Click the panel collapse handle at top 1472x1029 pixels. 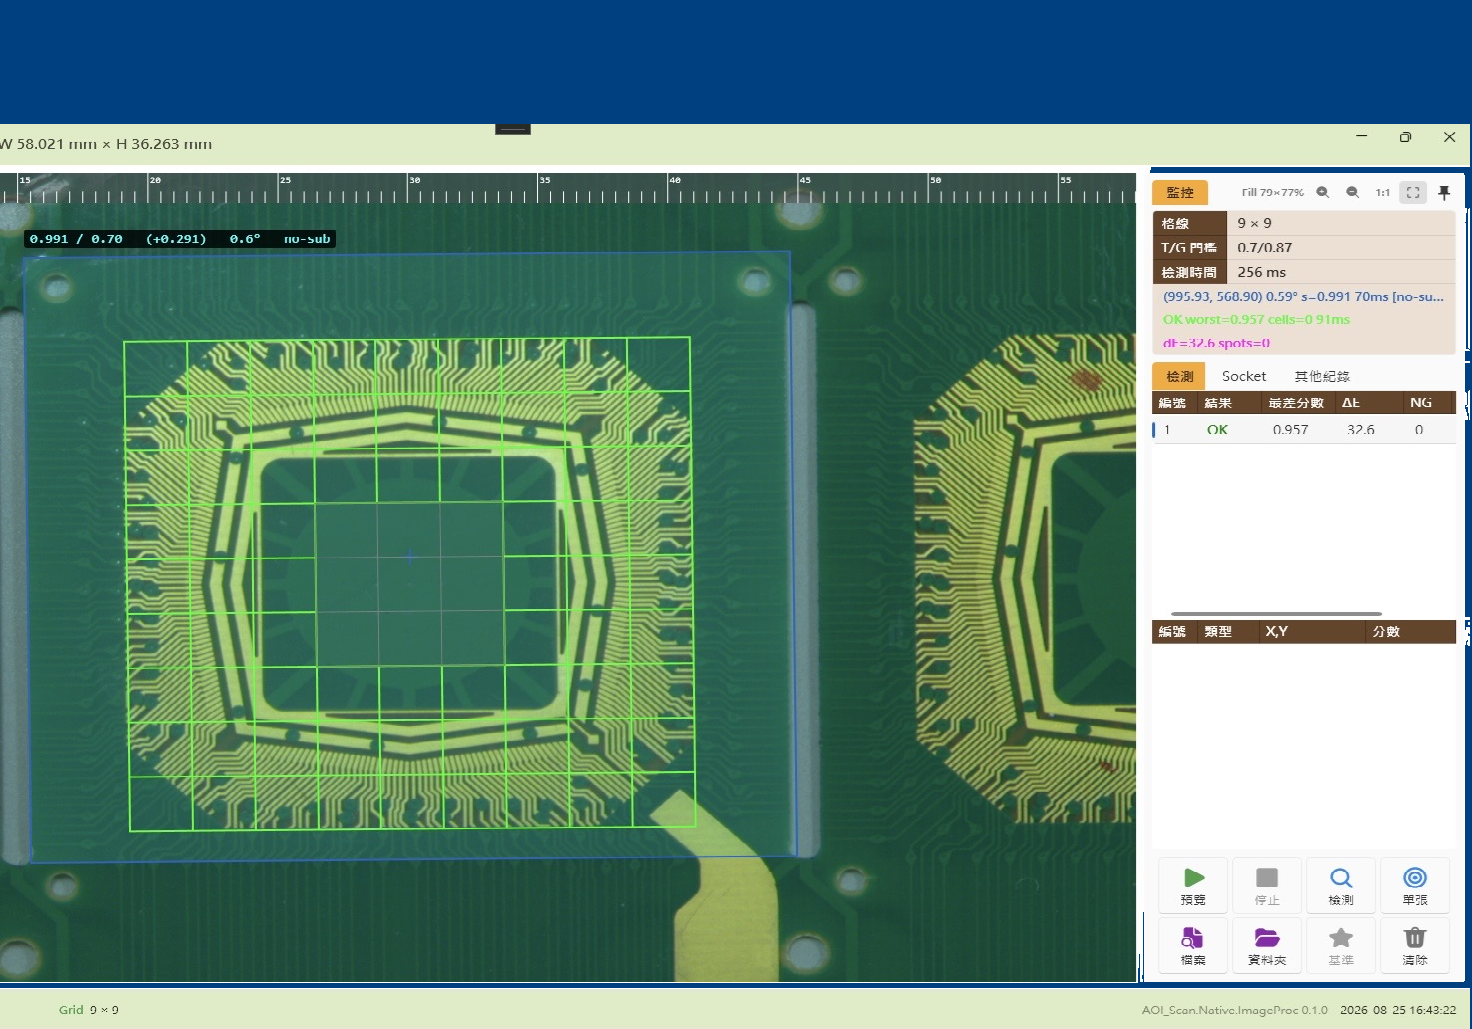[513, 129]
